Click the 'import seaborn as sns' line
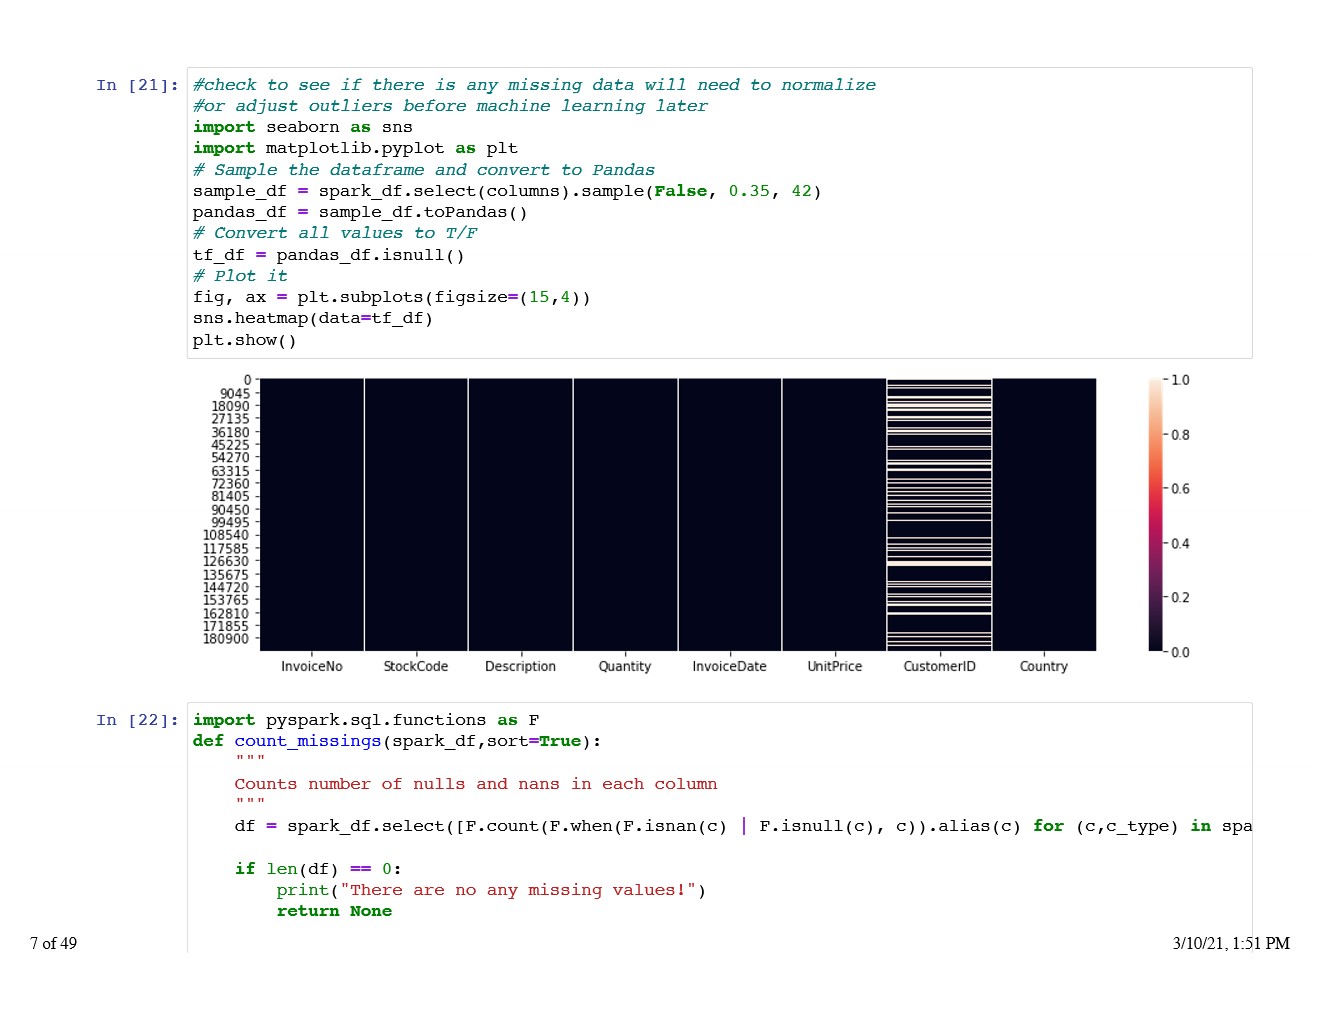This screenshot has width=1320, height=1020. [302, 127]
